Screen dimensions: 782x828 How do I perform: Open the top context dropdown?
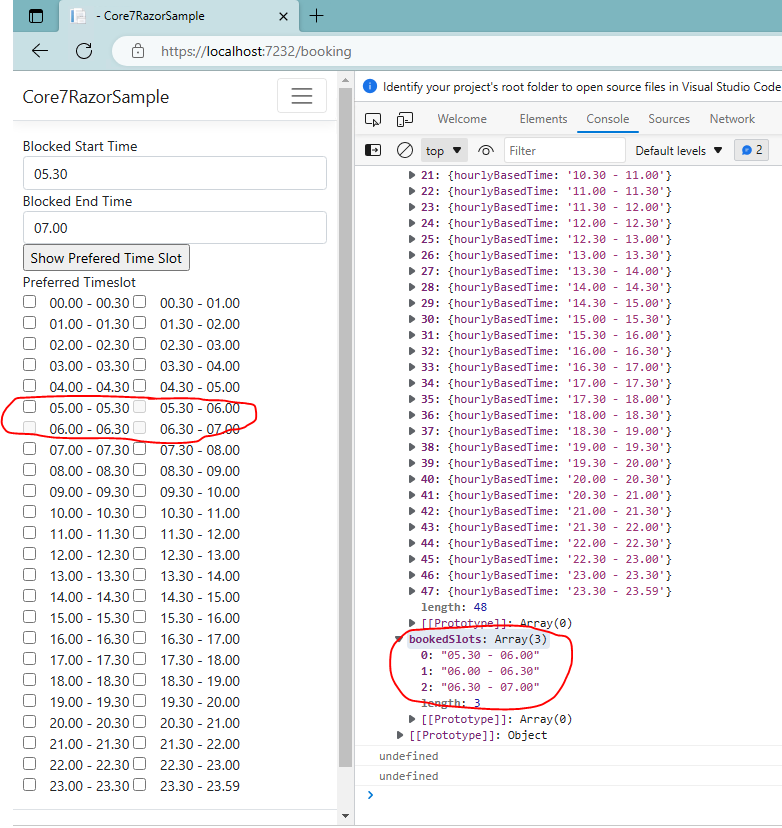[x=443, y=150]
